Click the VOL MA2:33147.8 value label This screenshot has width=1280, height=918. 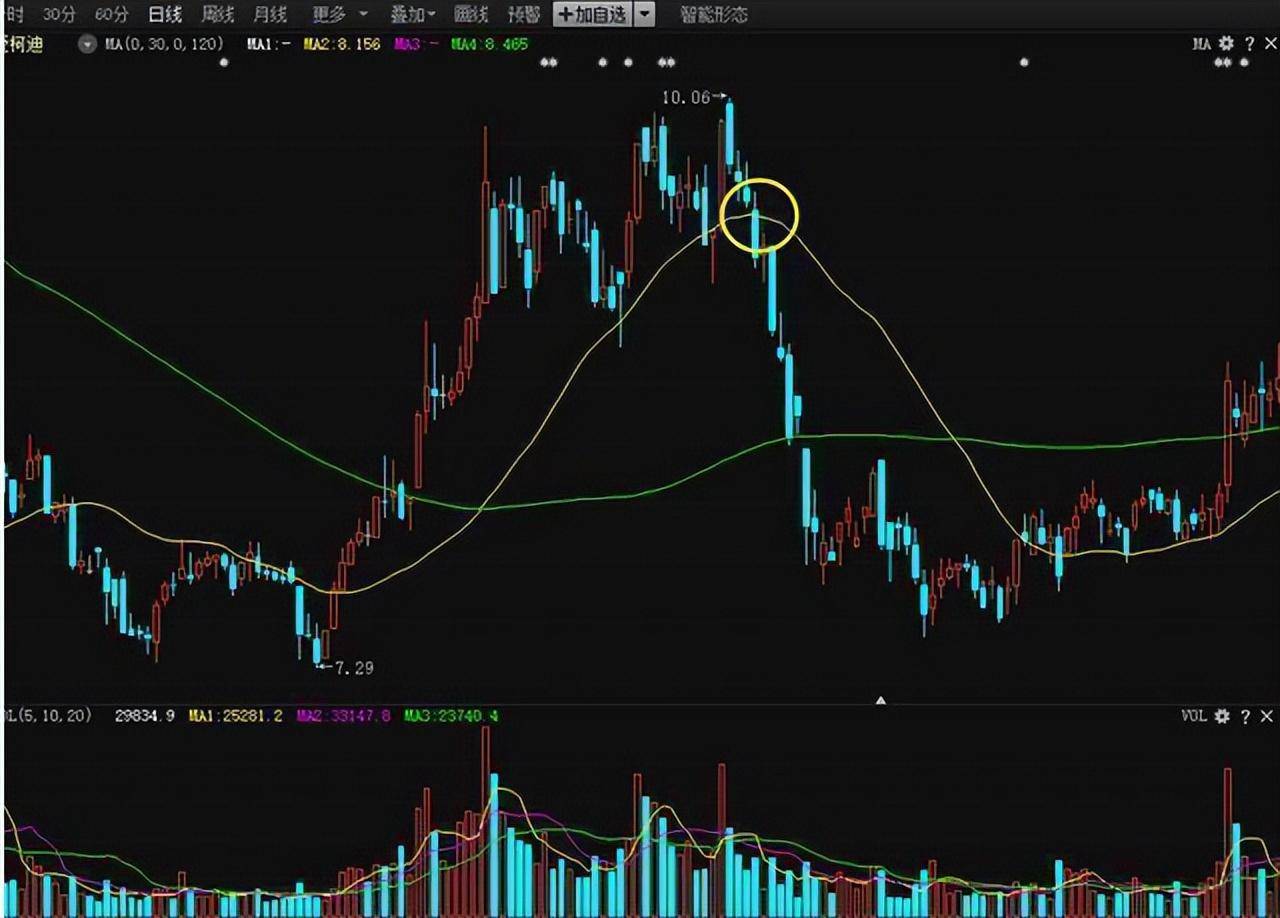pos(343,716)
